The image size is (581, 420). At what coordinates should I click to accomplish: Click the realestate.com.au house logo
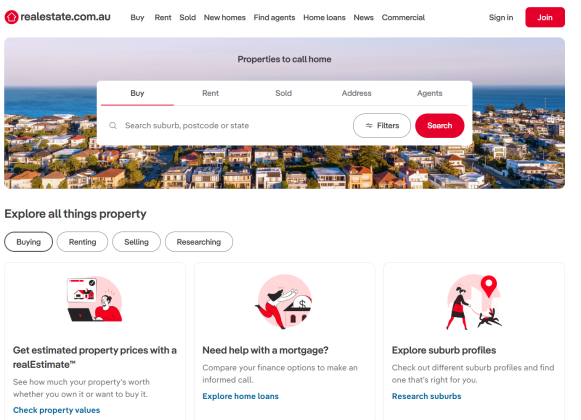click(11, 17)
